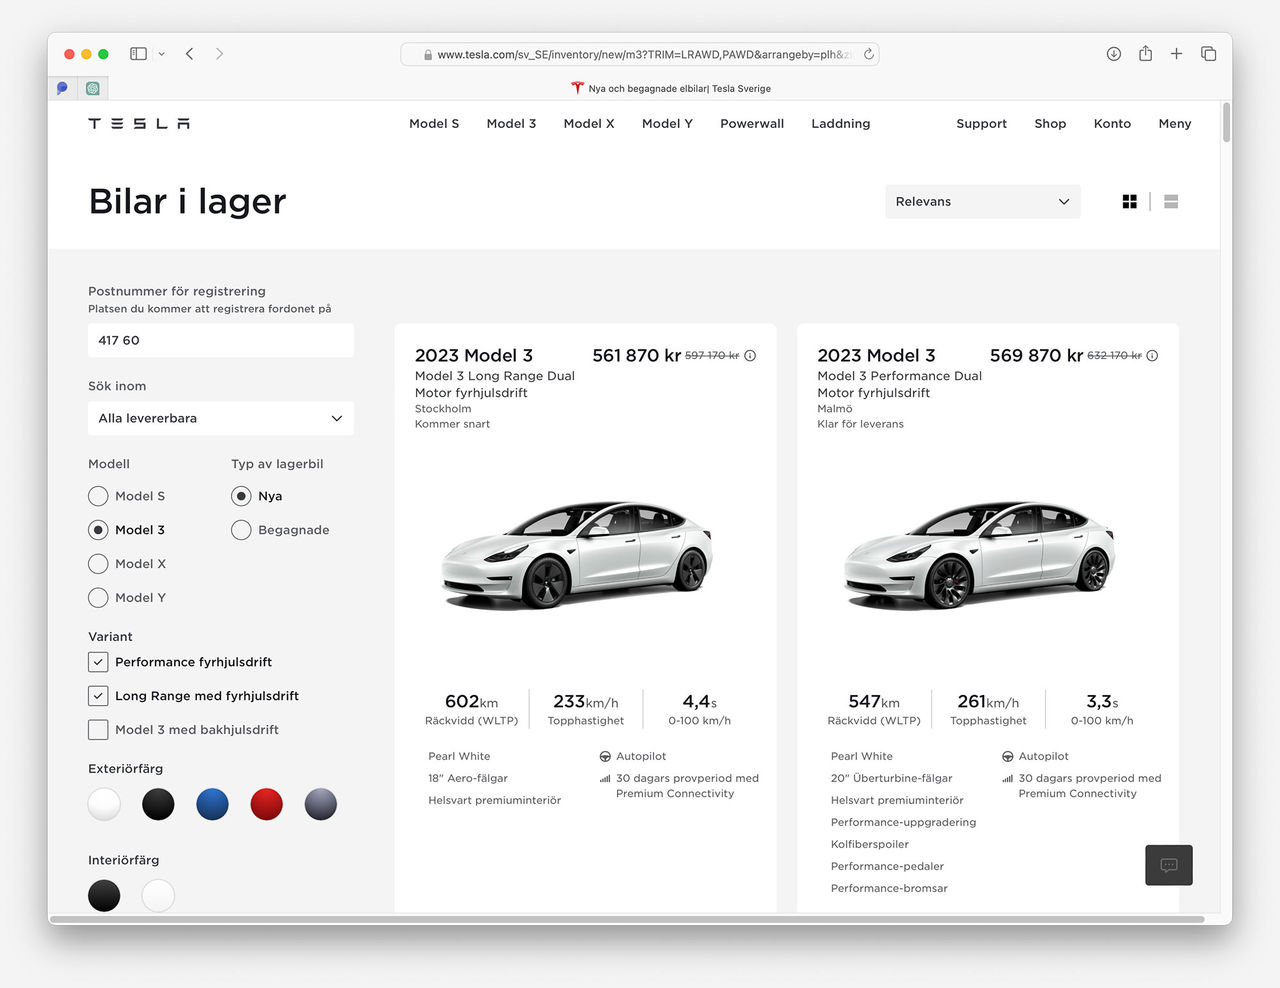Select the Begagnade inventory type
This screenshot has height=988, width=1280.
(x=241, y=529)
